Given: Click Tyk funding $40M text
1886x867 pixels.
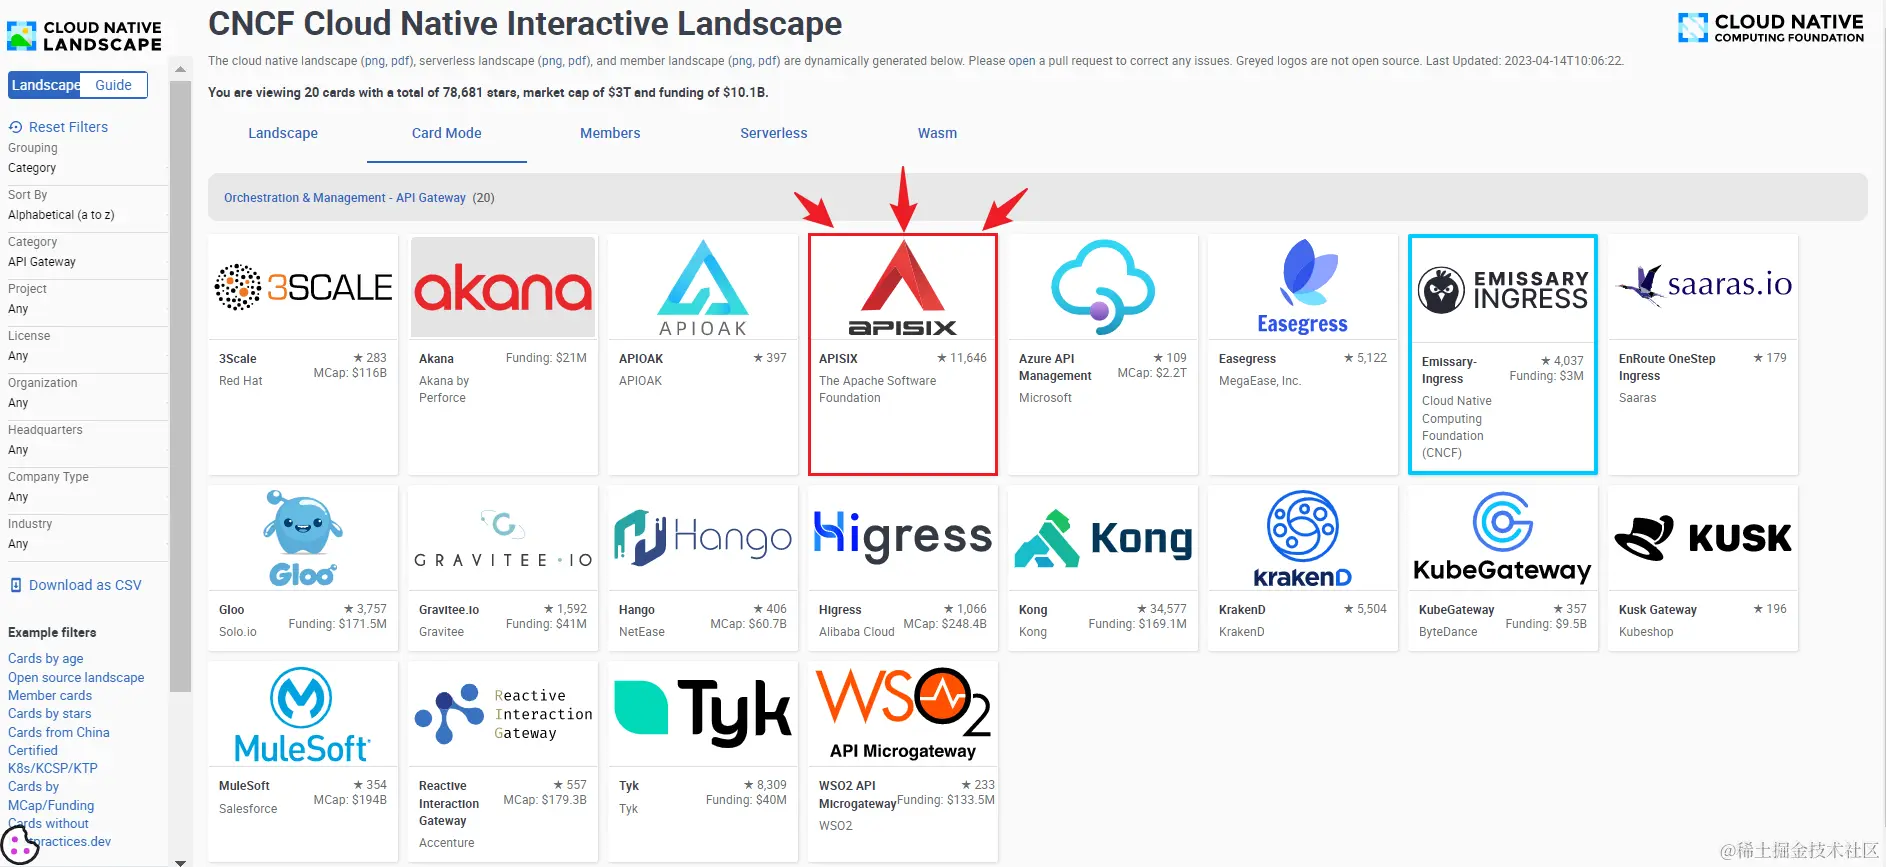Looking at the screenshot, I should point(746,800).
